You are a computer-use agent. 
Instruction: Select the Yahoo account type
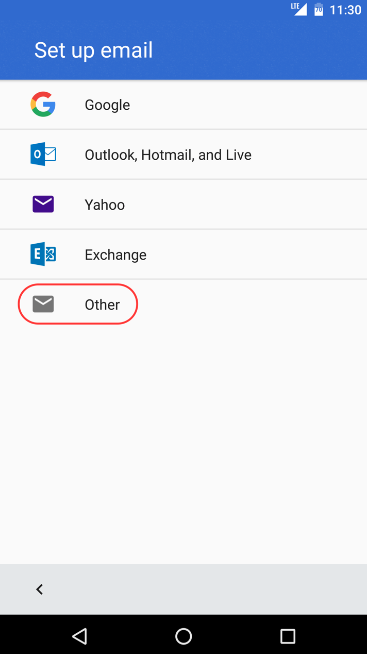pyautogui.click(x=184, y=204)
